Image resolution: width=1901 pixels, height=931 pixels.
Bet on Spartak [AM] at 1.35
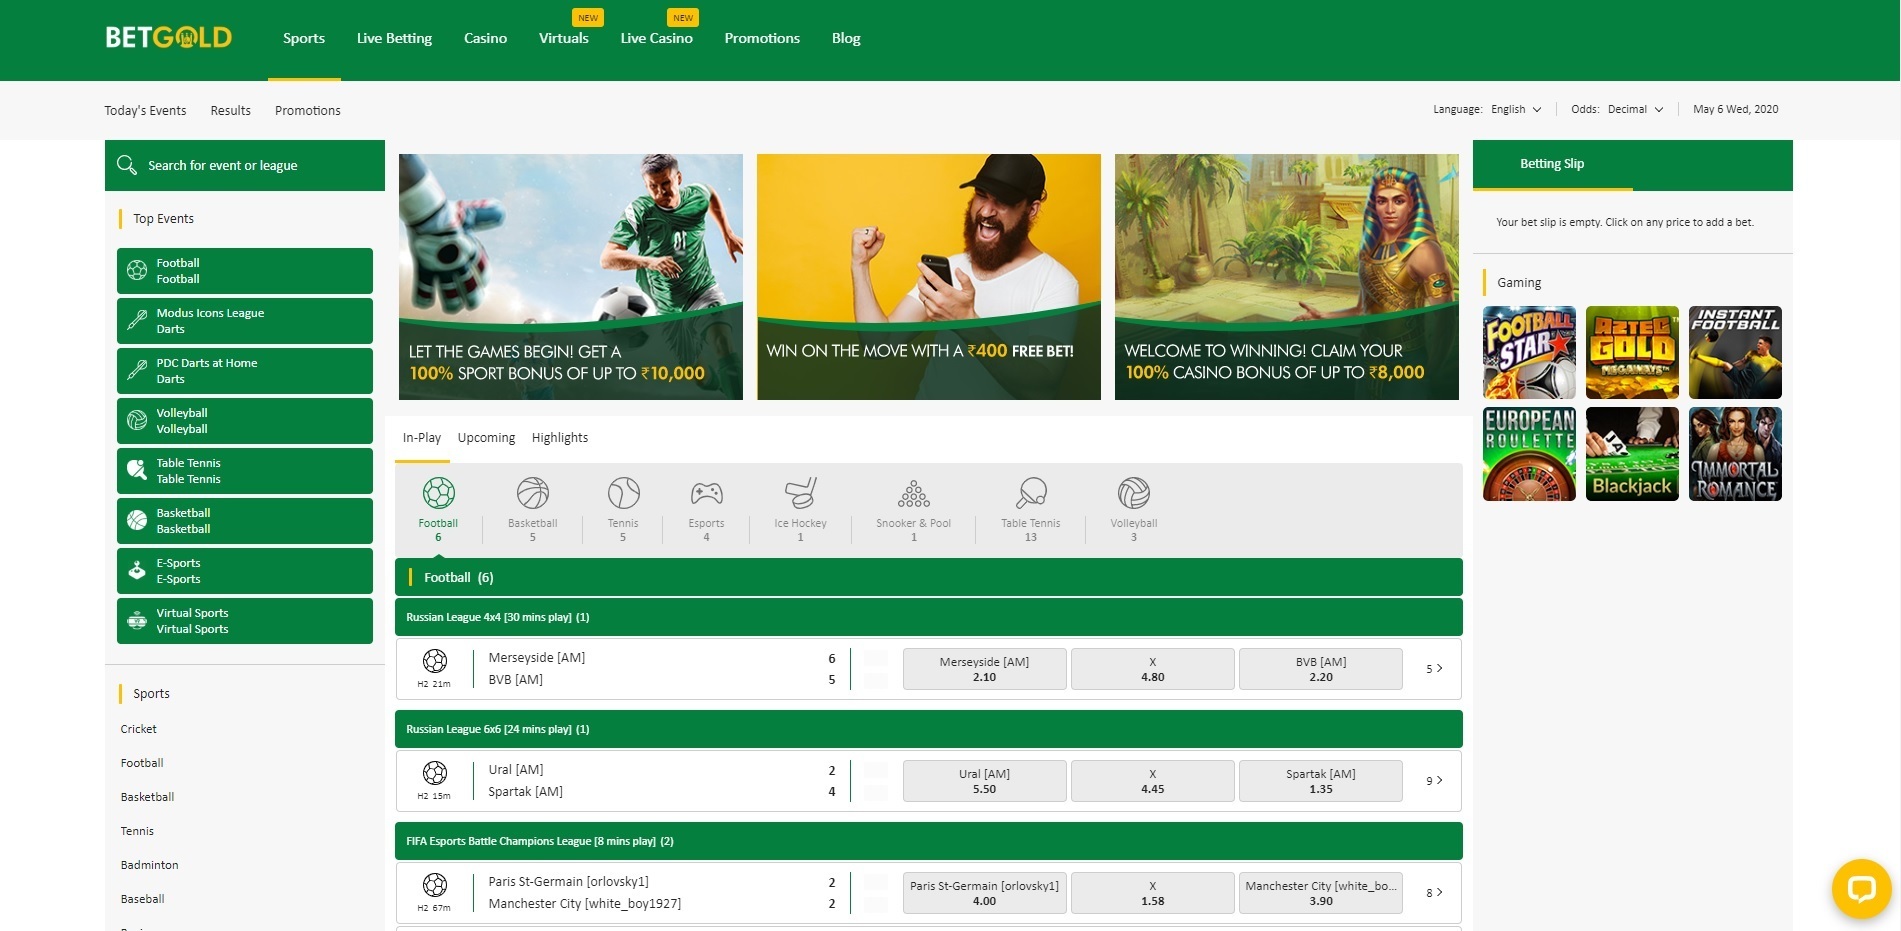pyautogui.click(x=1320, y=781)
